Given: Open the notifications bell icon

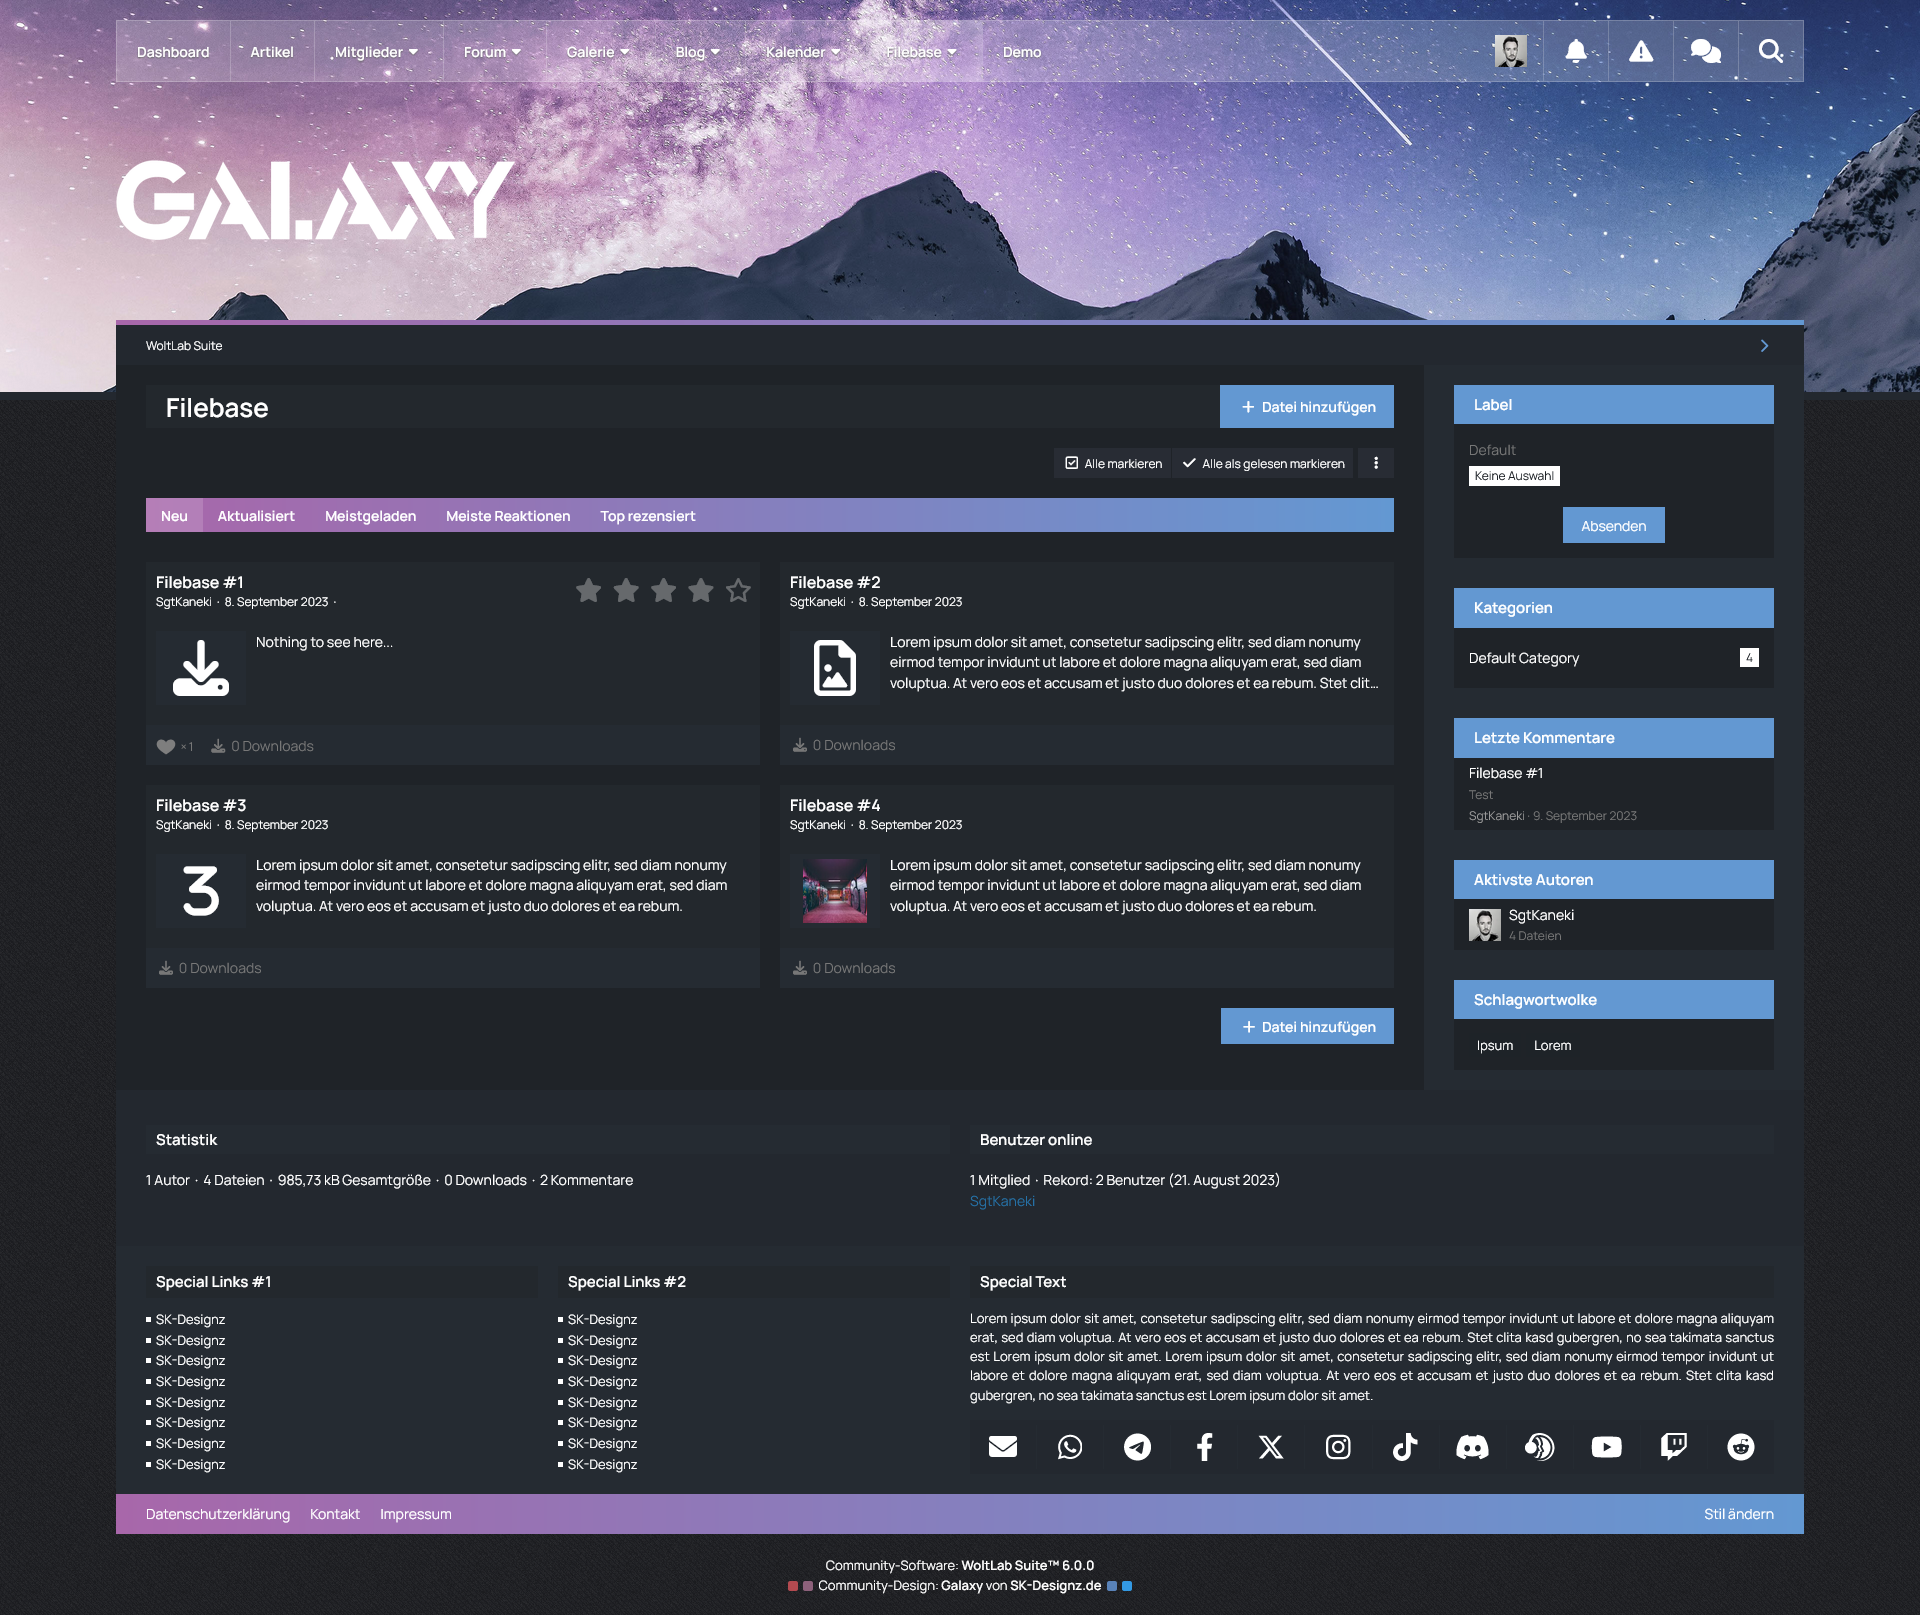Looking at the screenshot, I should [1575, 51].
